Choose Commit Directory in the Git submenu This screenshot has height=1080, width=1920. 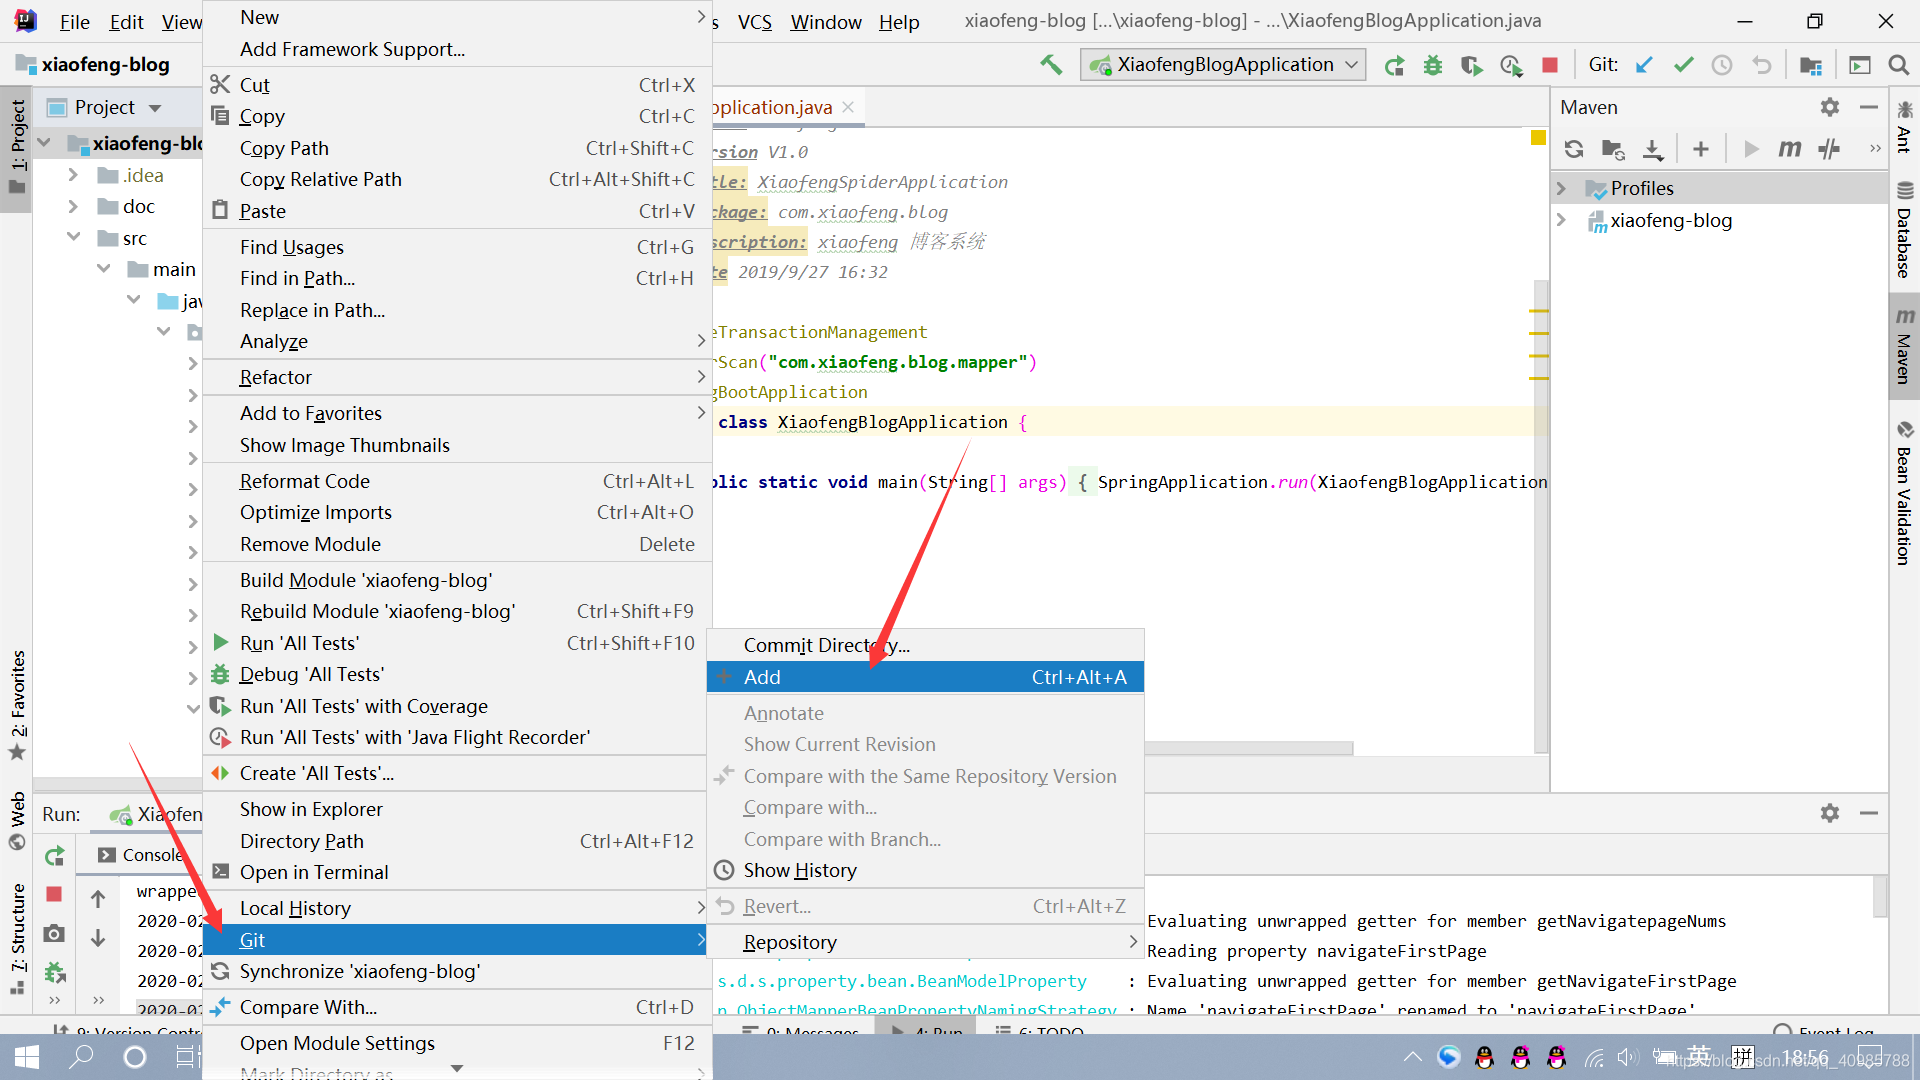(x=925, y=645)
